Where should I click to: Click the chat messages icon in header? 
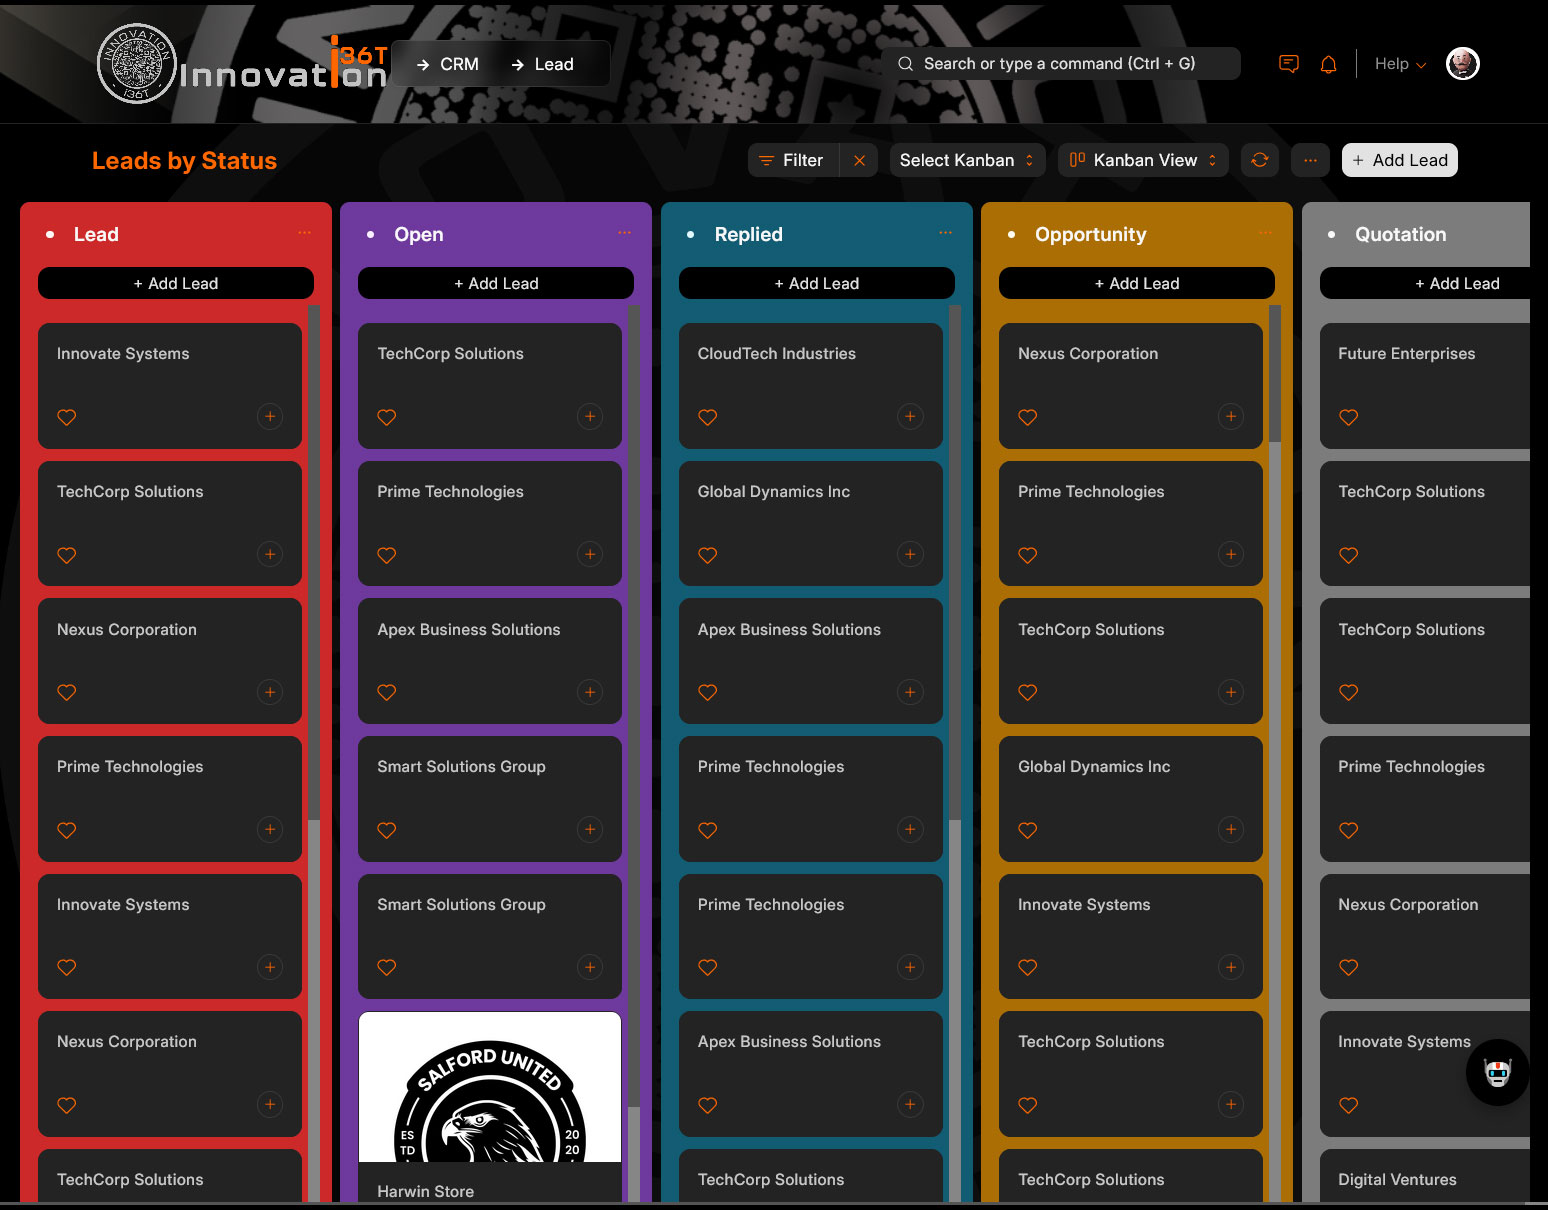[1289, 64]
